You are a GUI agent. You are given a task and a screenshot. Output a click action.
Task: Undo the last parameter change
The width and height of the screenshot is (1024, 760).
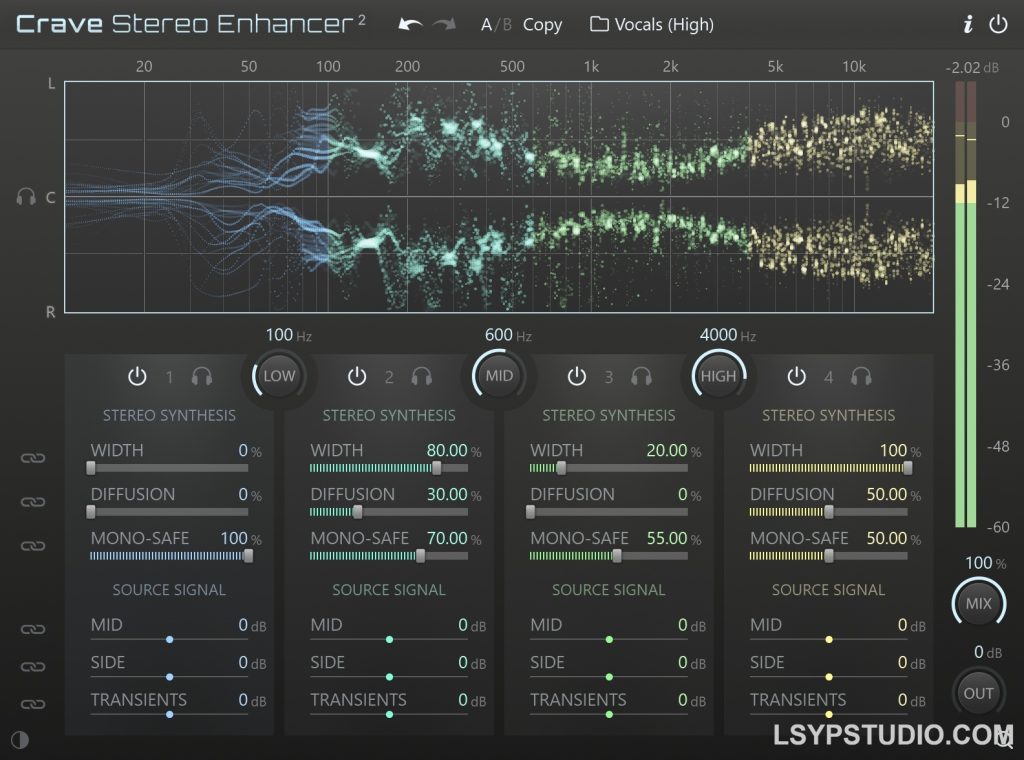coord(409,24)
